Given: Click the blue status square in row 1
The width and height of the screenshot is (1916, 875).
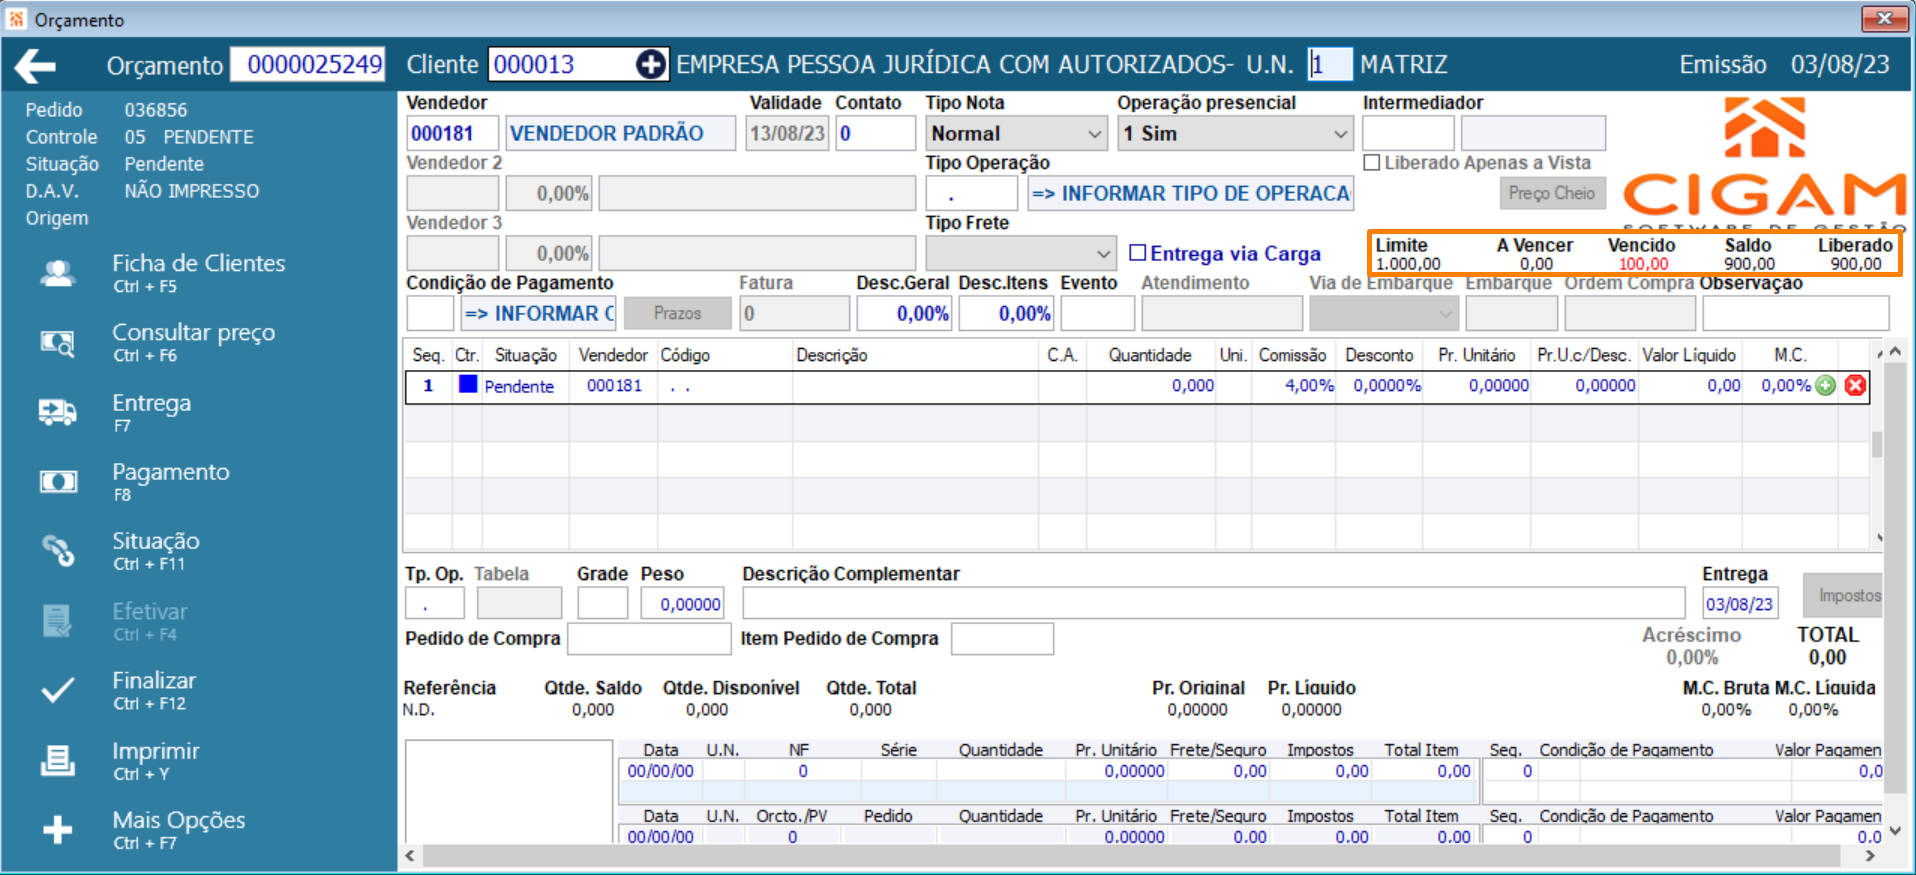Looking at the screenshot, I should (467, 385).
